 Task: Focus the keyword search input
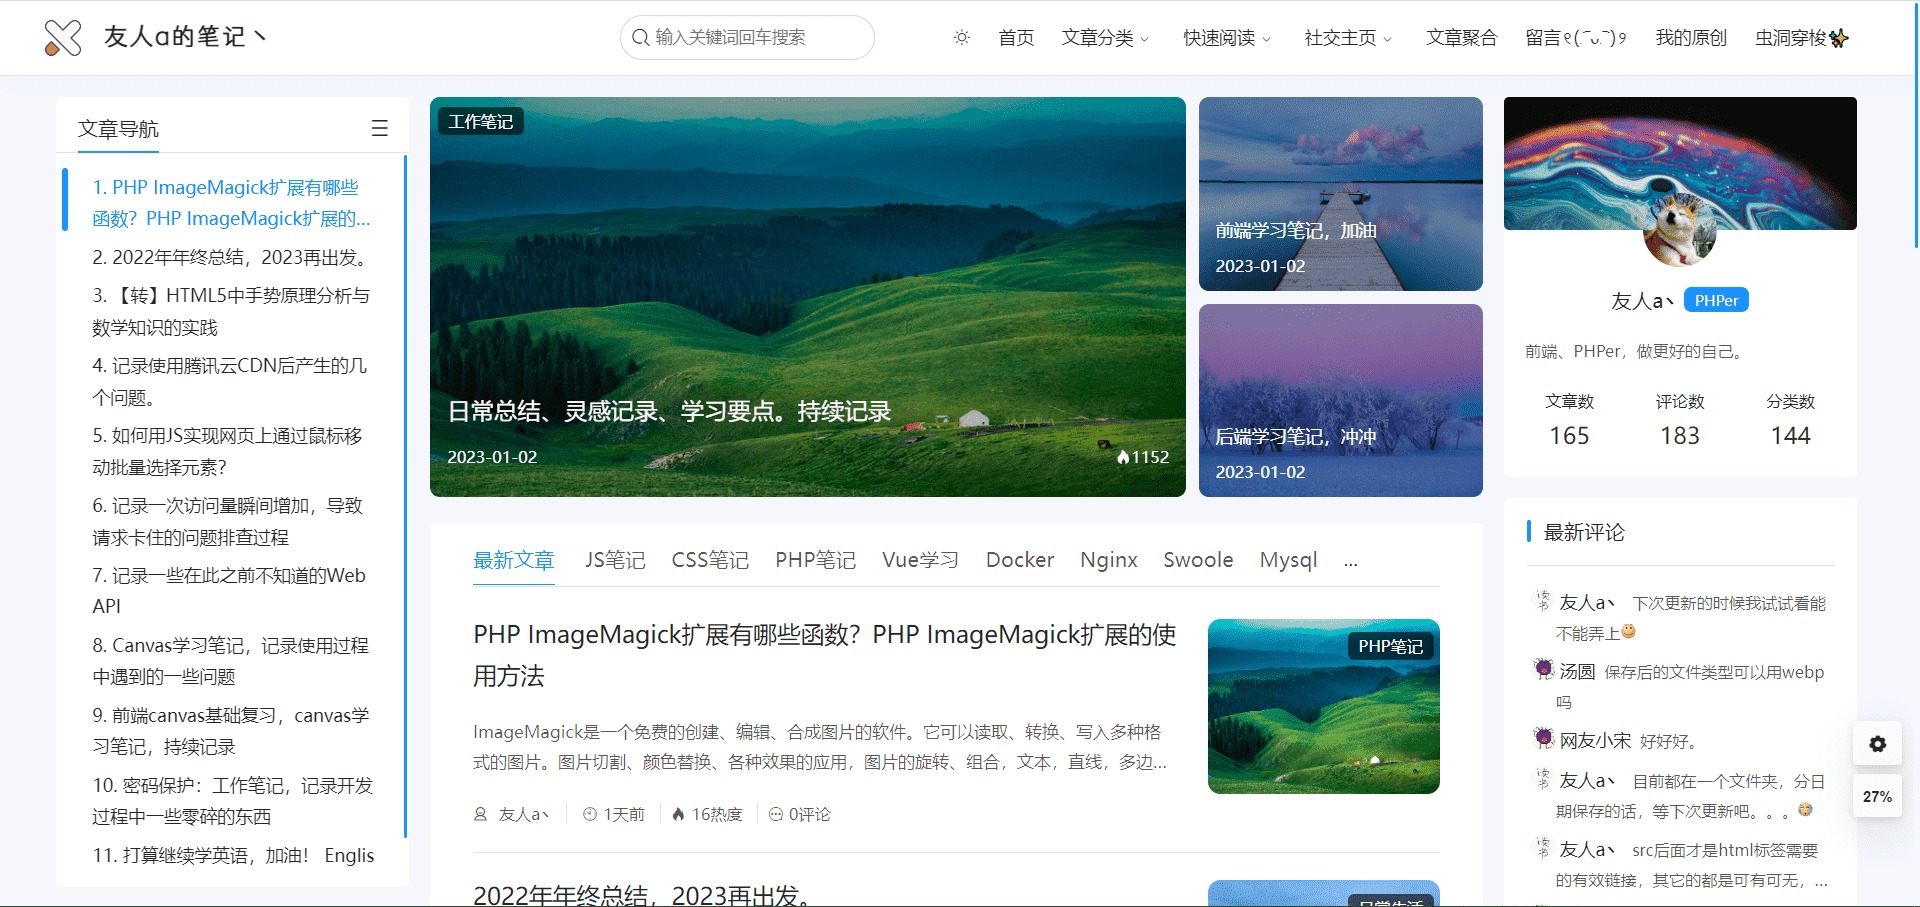click(747, 38)
